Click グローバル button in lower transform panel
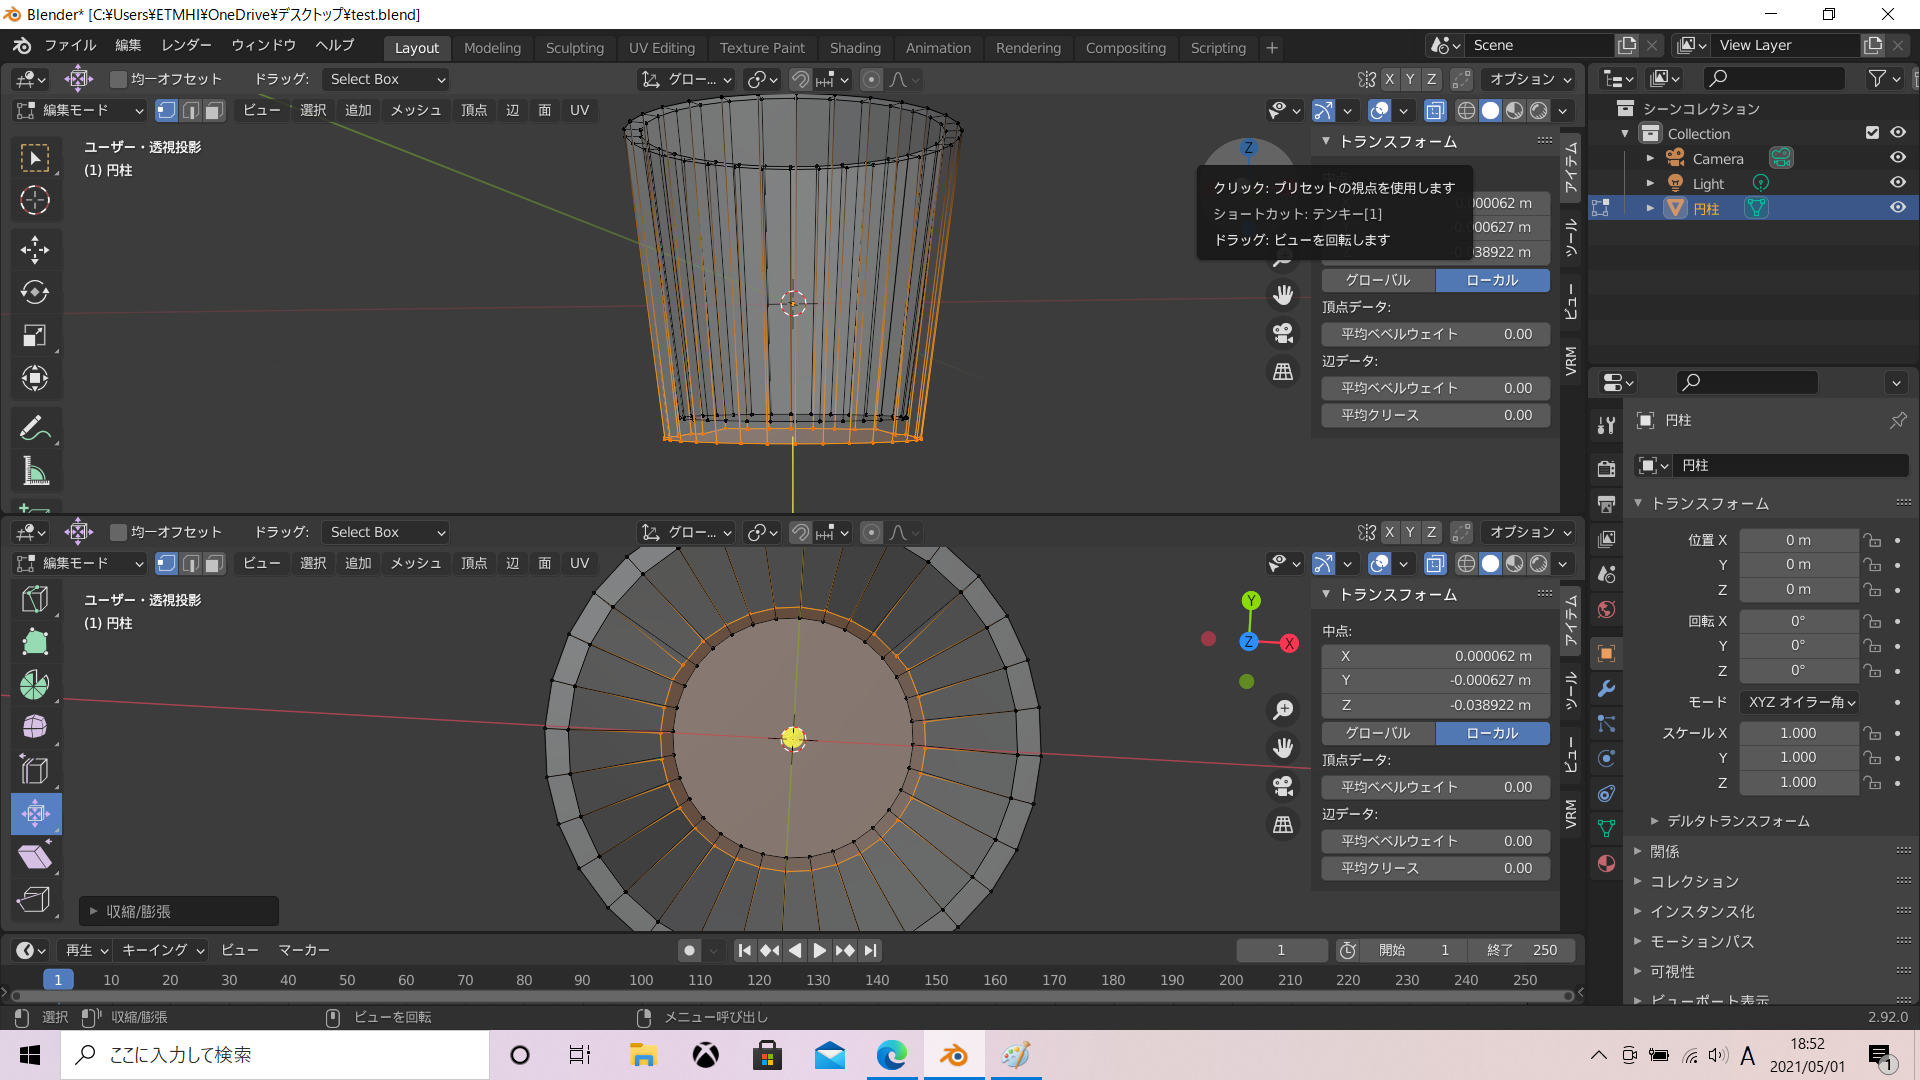The width and height of the screenshot is (1920, 1080). tap(1377, 733)
